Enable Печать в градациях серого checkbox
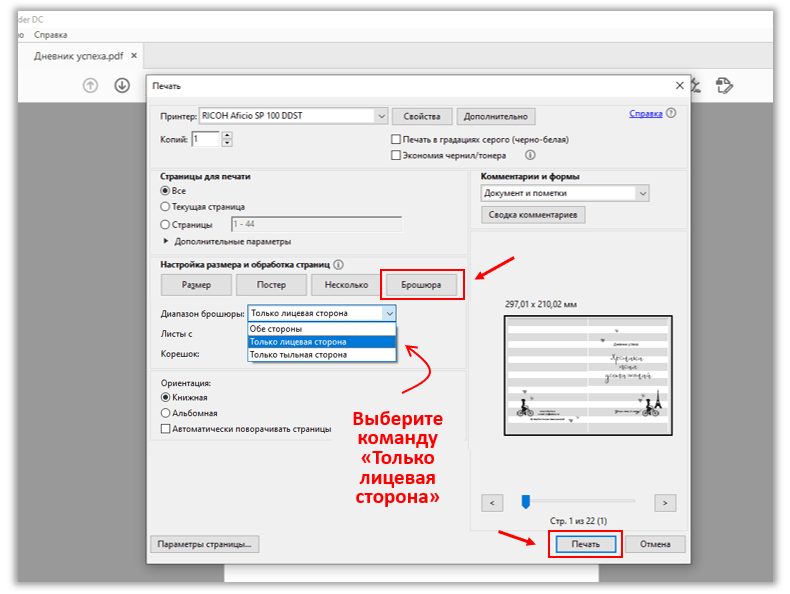The width and height of the screenshot is (790, 594). coord(396,139)
